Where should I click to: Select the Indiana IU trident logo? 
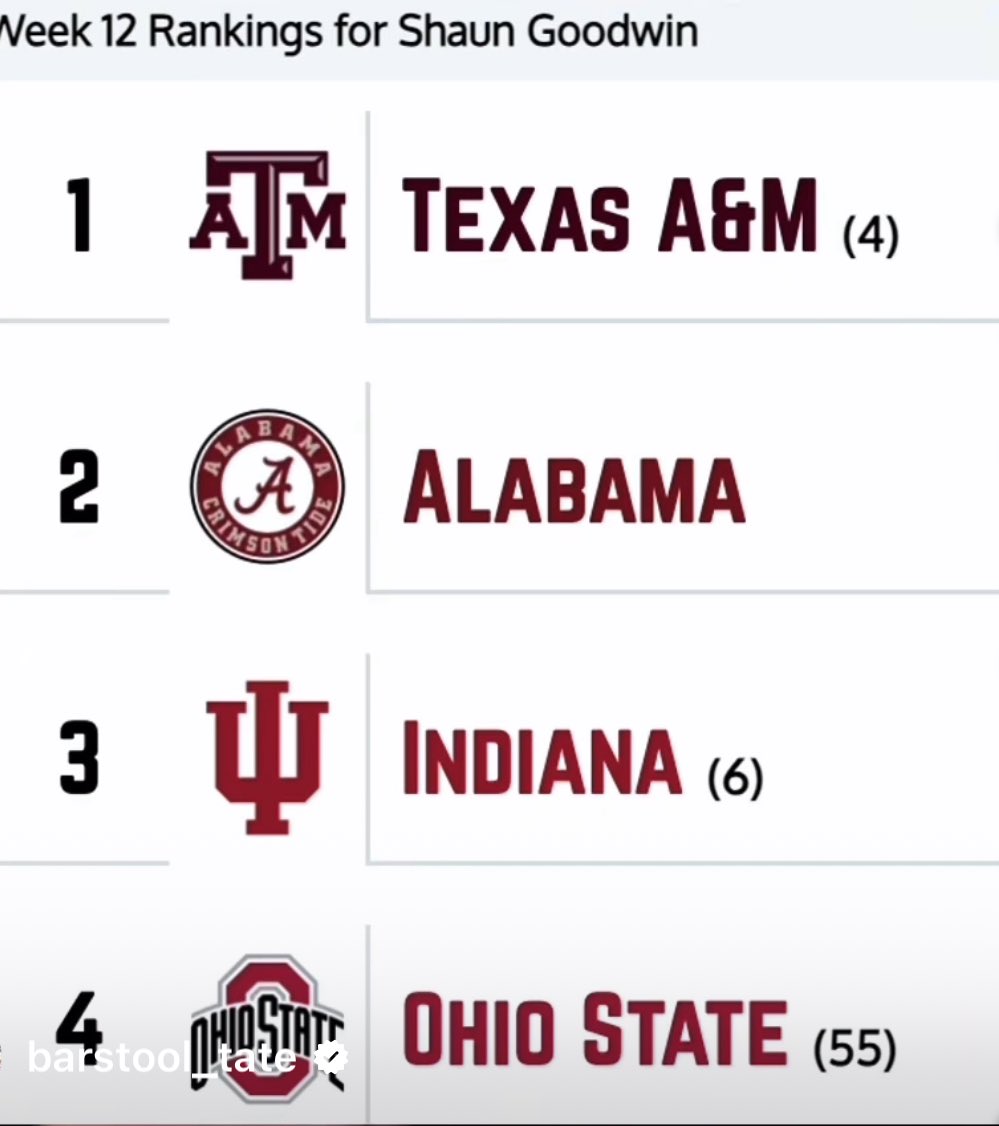point(267,757)
